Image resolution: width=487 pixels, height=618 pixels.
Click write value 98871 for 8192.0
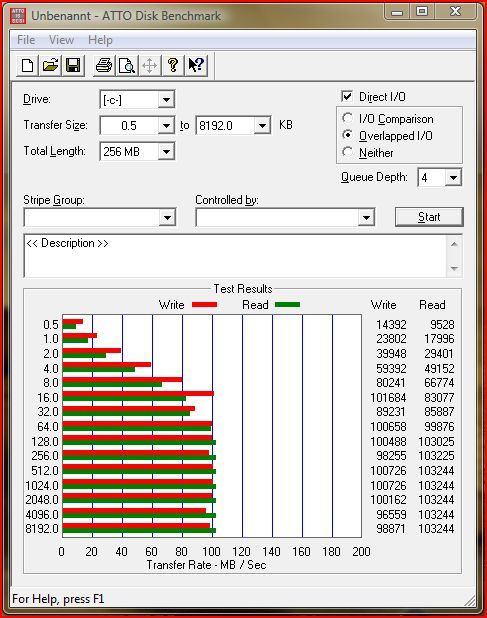(391, 529)
